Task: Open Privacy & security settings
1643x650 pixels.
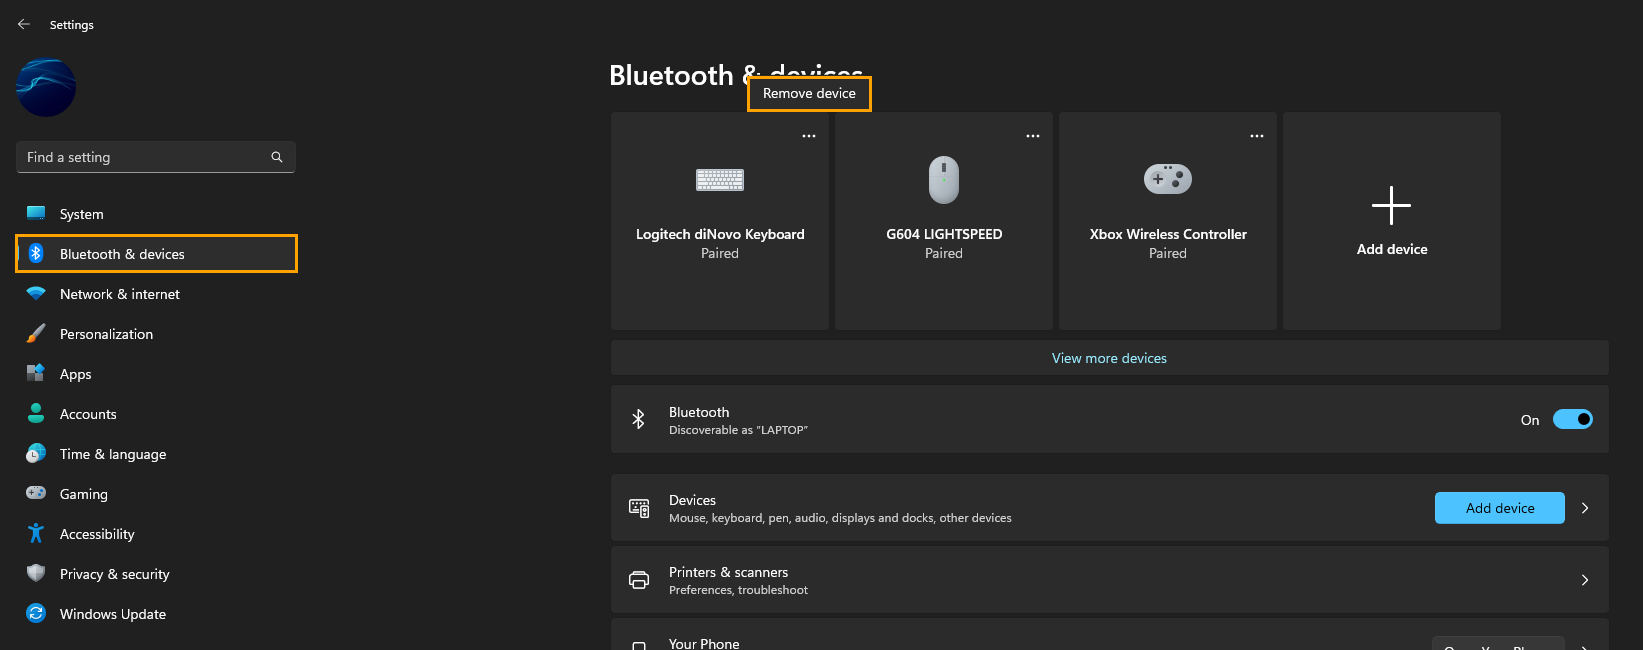Action: (x=156, y=574)
